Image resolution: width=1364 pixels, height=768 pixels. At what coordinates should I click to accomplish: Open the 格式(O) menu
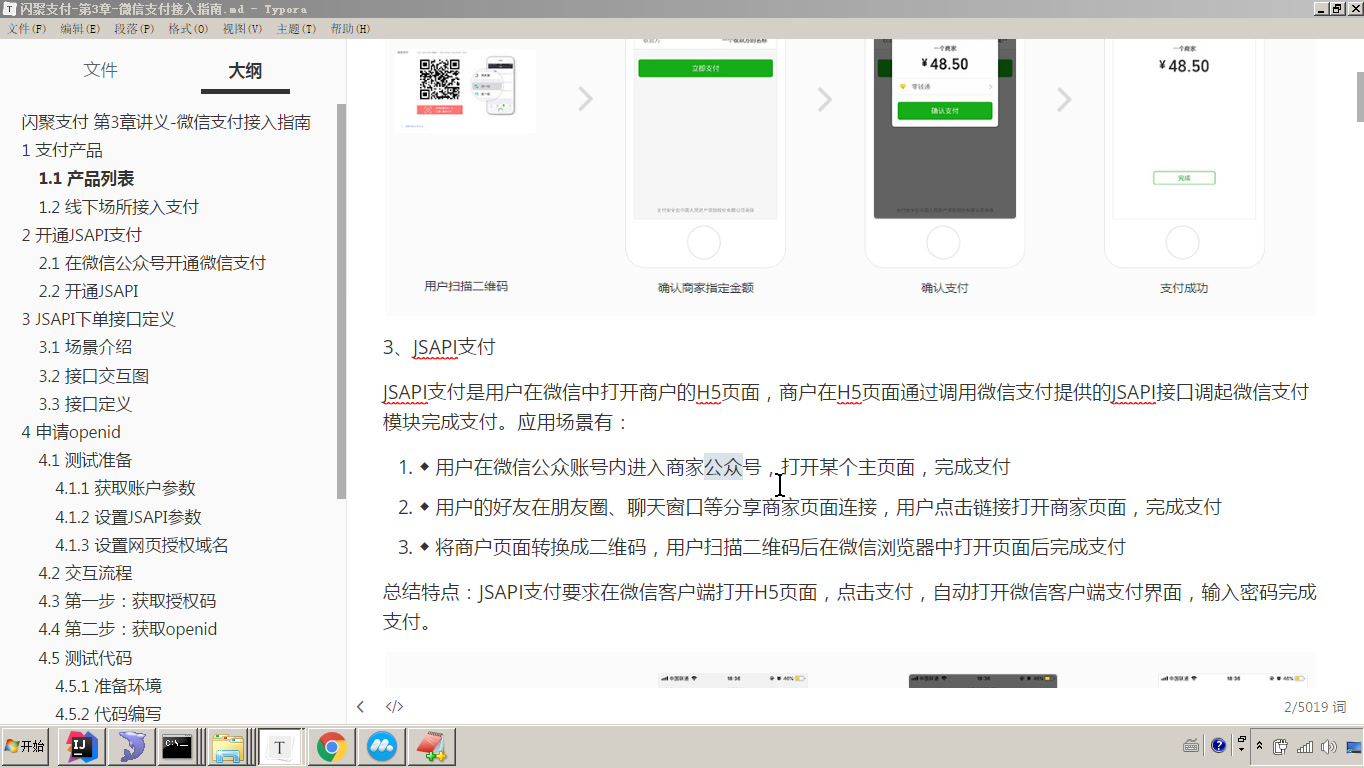point(188,29)
